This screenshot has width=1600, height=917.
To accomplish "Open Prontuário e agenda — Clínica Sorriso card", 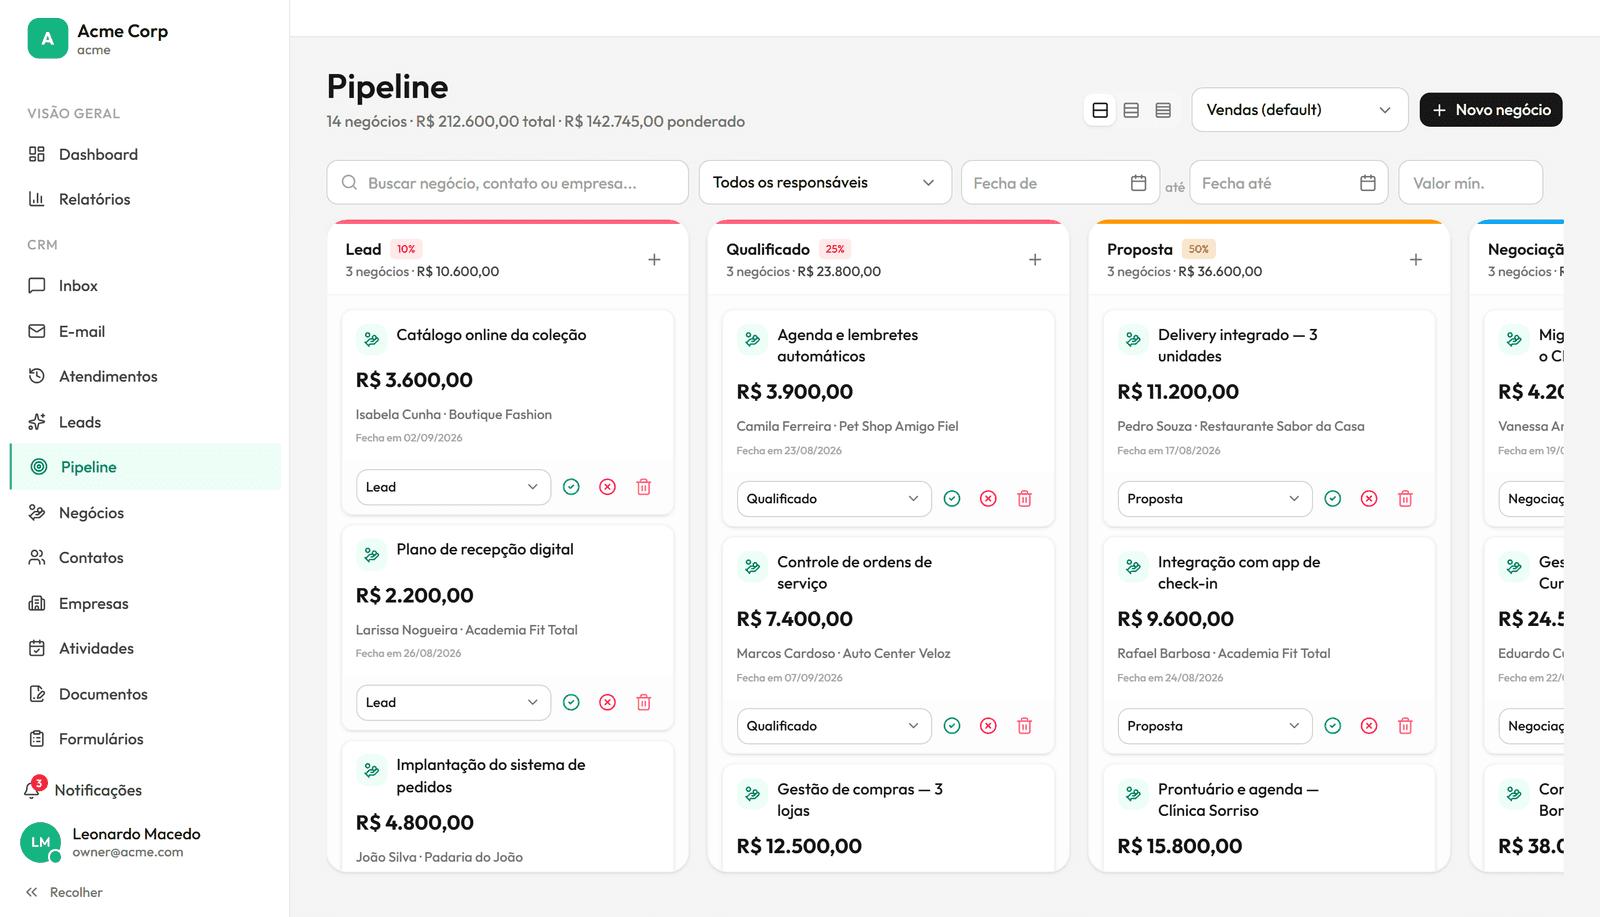I will [x=1269, y=818].
